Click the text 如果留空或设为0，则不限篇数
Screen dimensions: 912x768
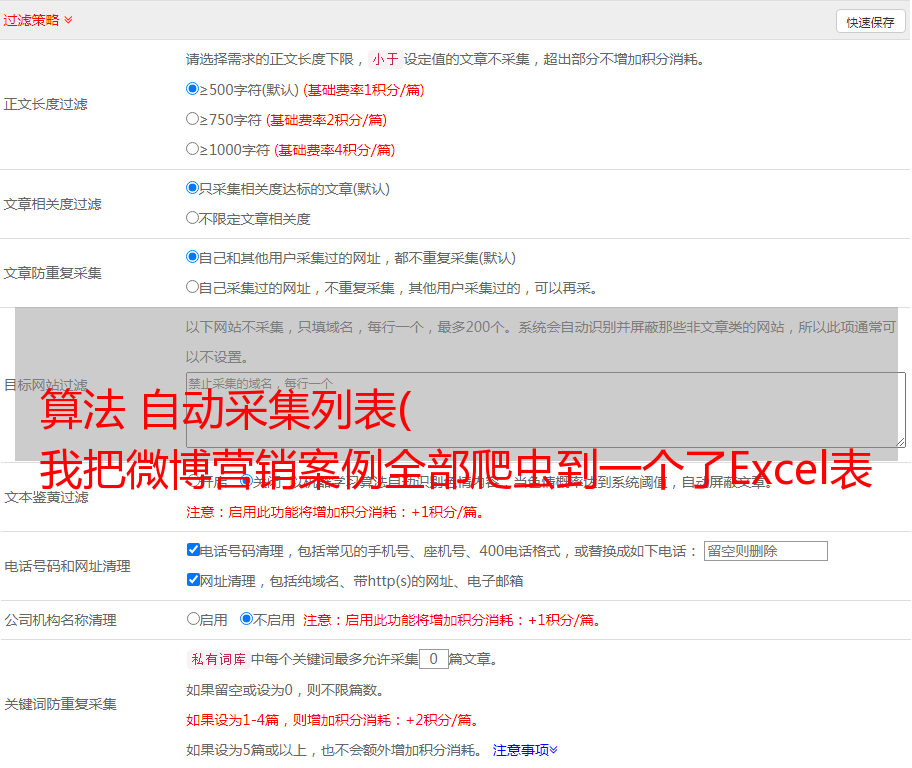[285, 690]
